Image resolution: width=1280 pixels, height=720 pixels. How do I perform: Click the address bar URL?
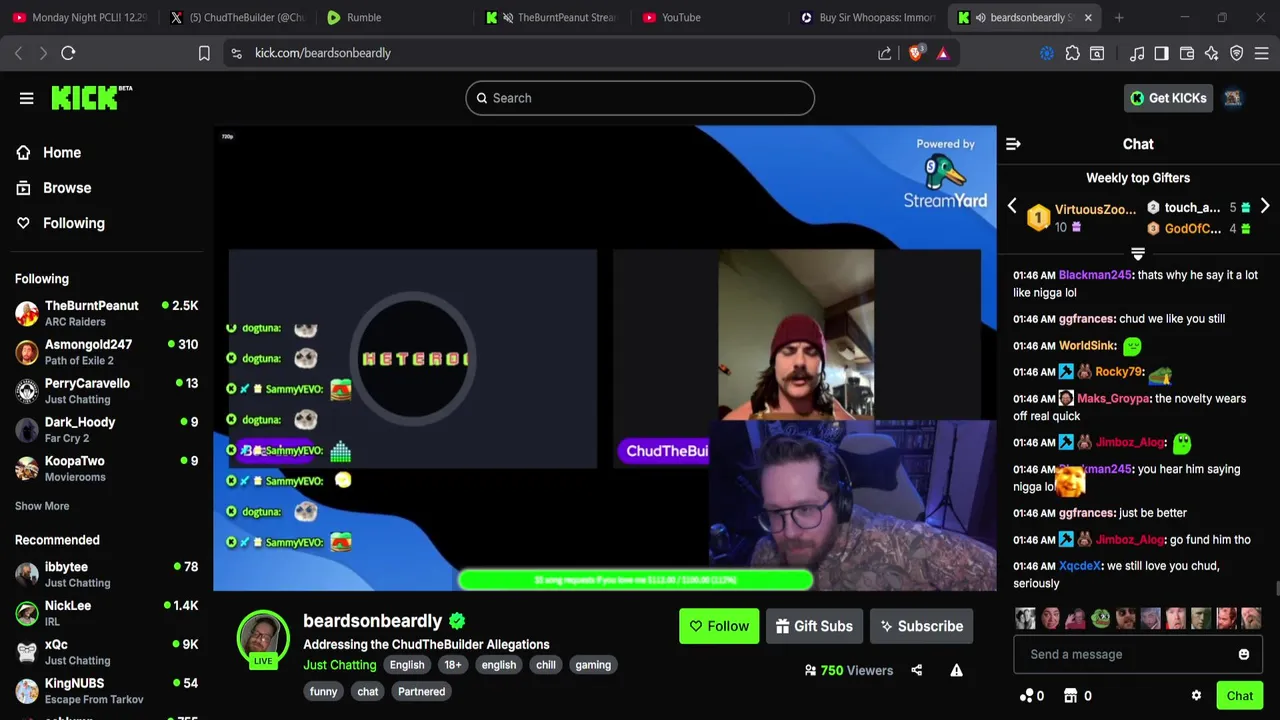tap(323, 53)
